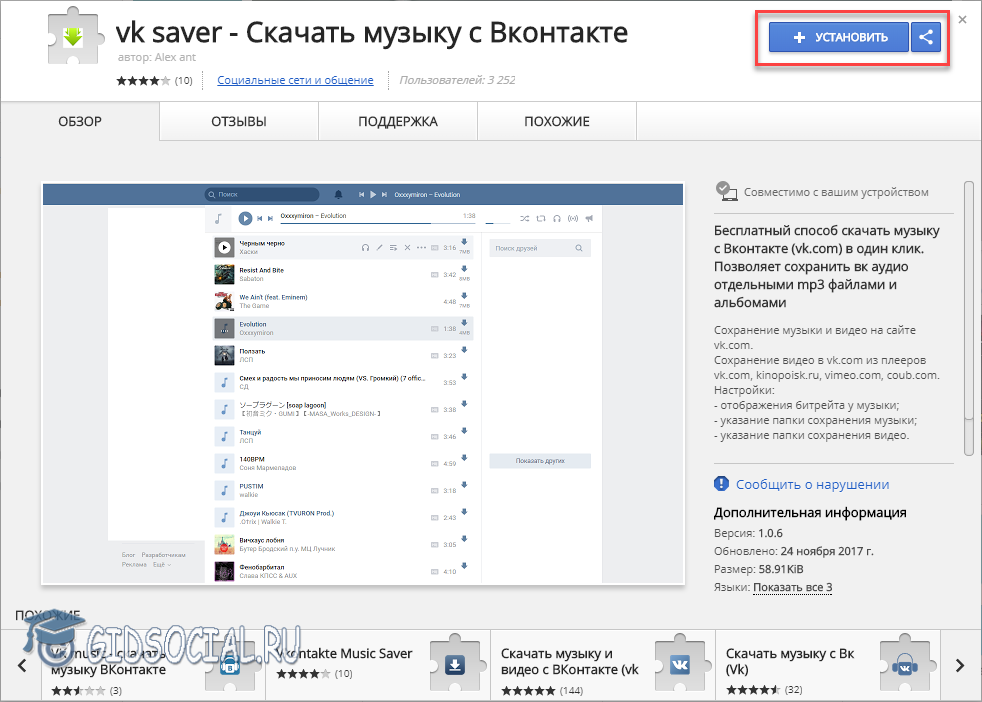Click the device compatibility icon

click(726, 192)
